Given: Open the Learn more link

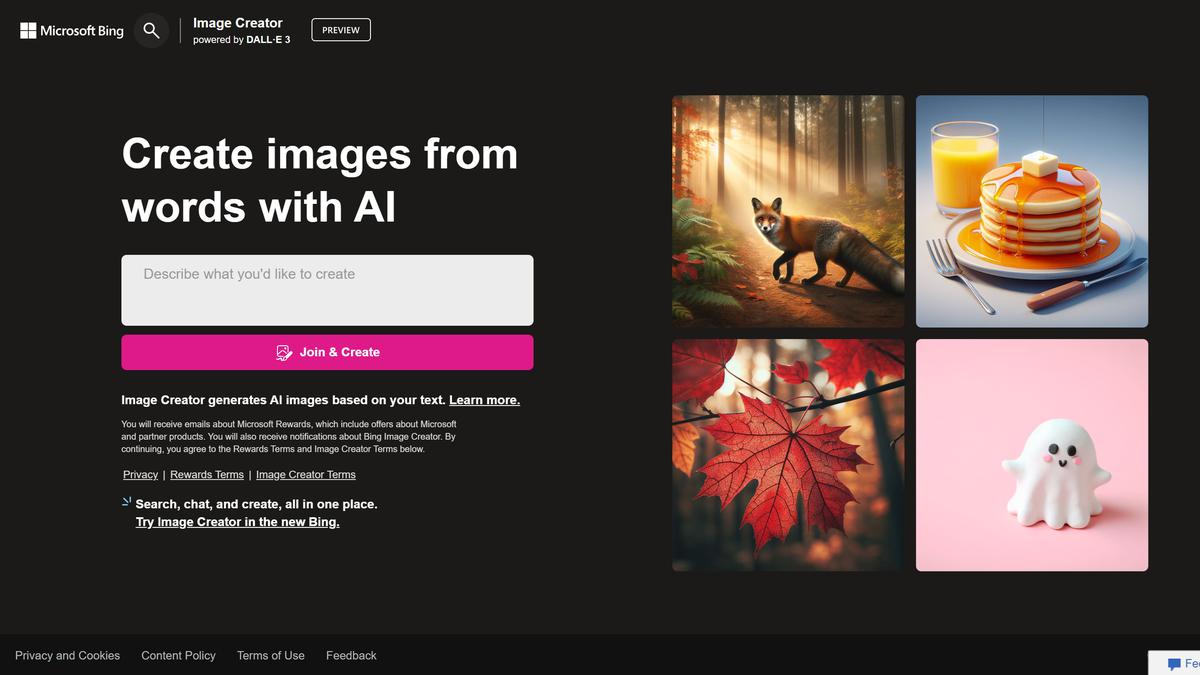Looking at the screenshot, I should point(484,399).
